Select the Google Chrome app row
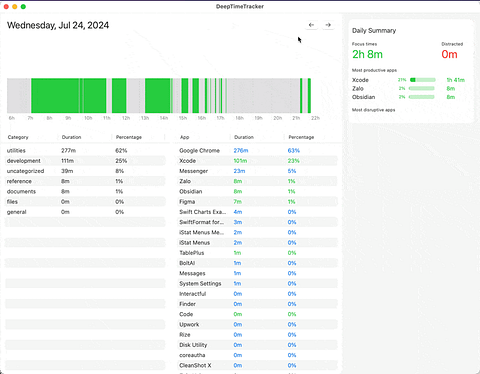This screenshot has width=480, height=374. [257, 151]
